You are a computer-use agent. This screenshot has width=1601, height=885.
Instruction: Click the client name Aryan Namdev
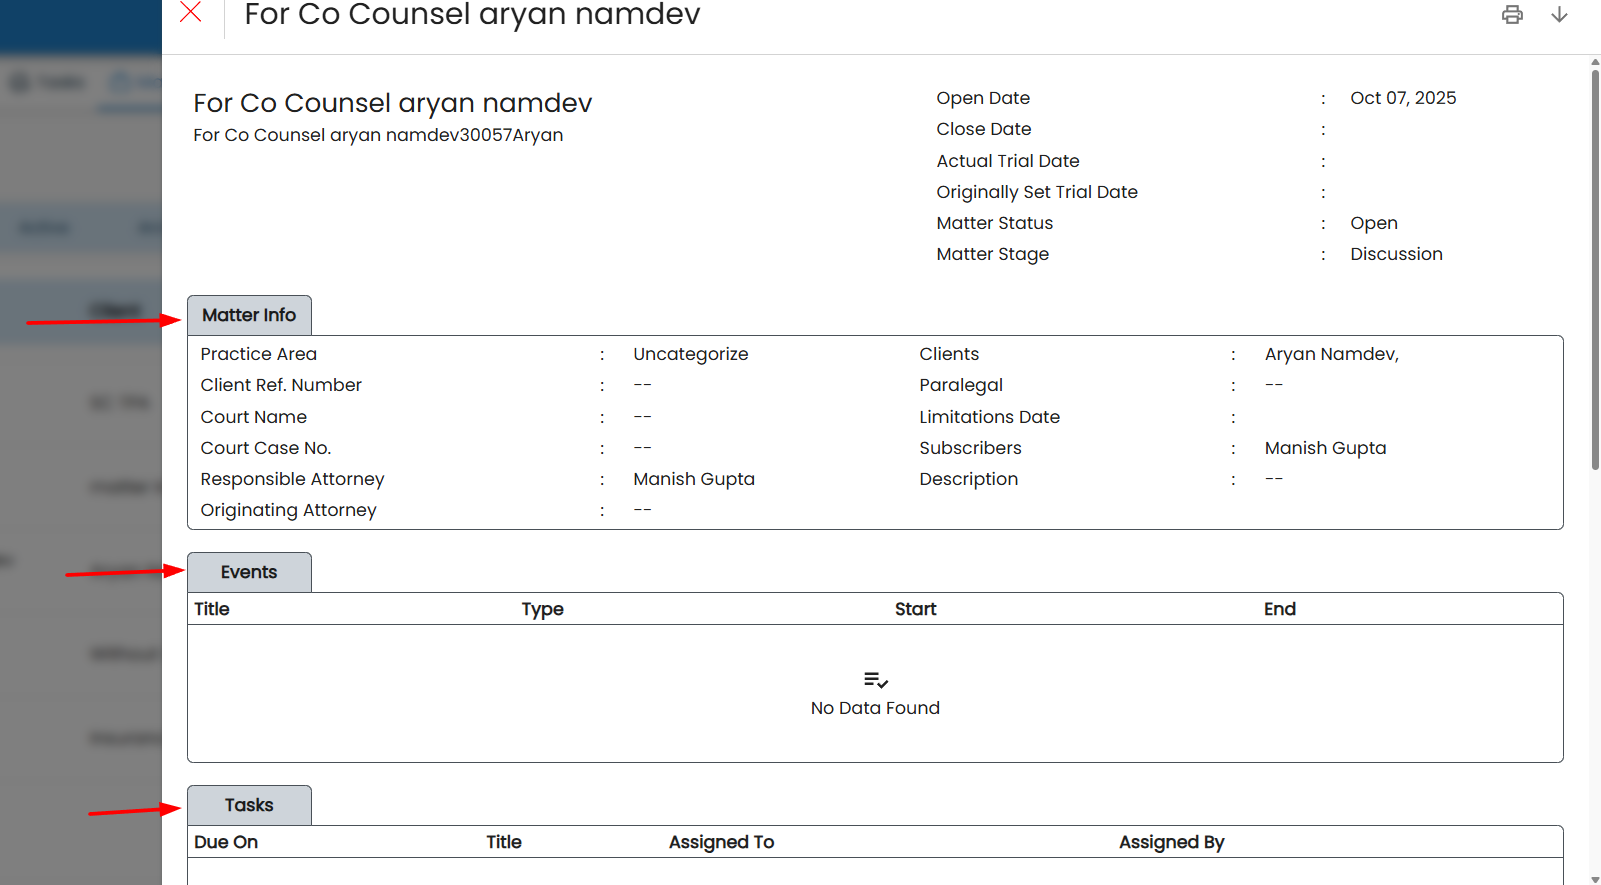click(1331, 354)
